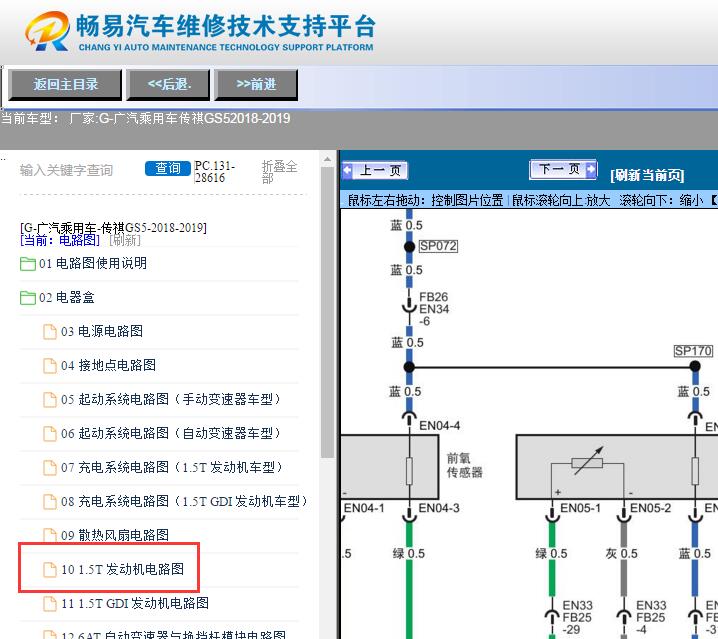
Task: Open folder icon for 02 电器盒
Action: click(28, 298)
